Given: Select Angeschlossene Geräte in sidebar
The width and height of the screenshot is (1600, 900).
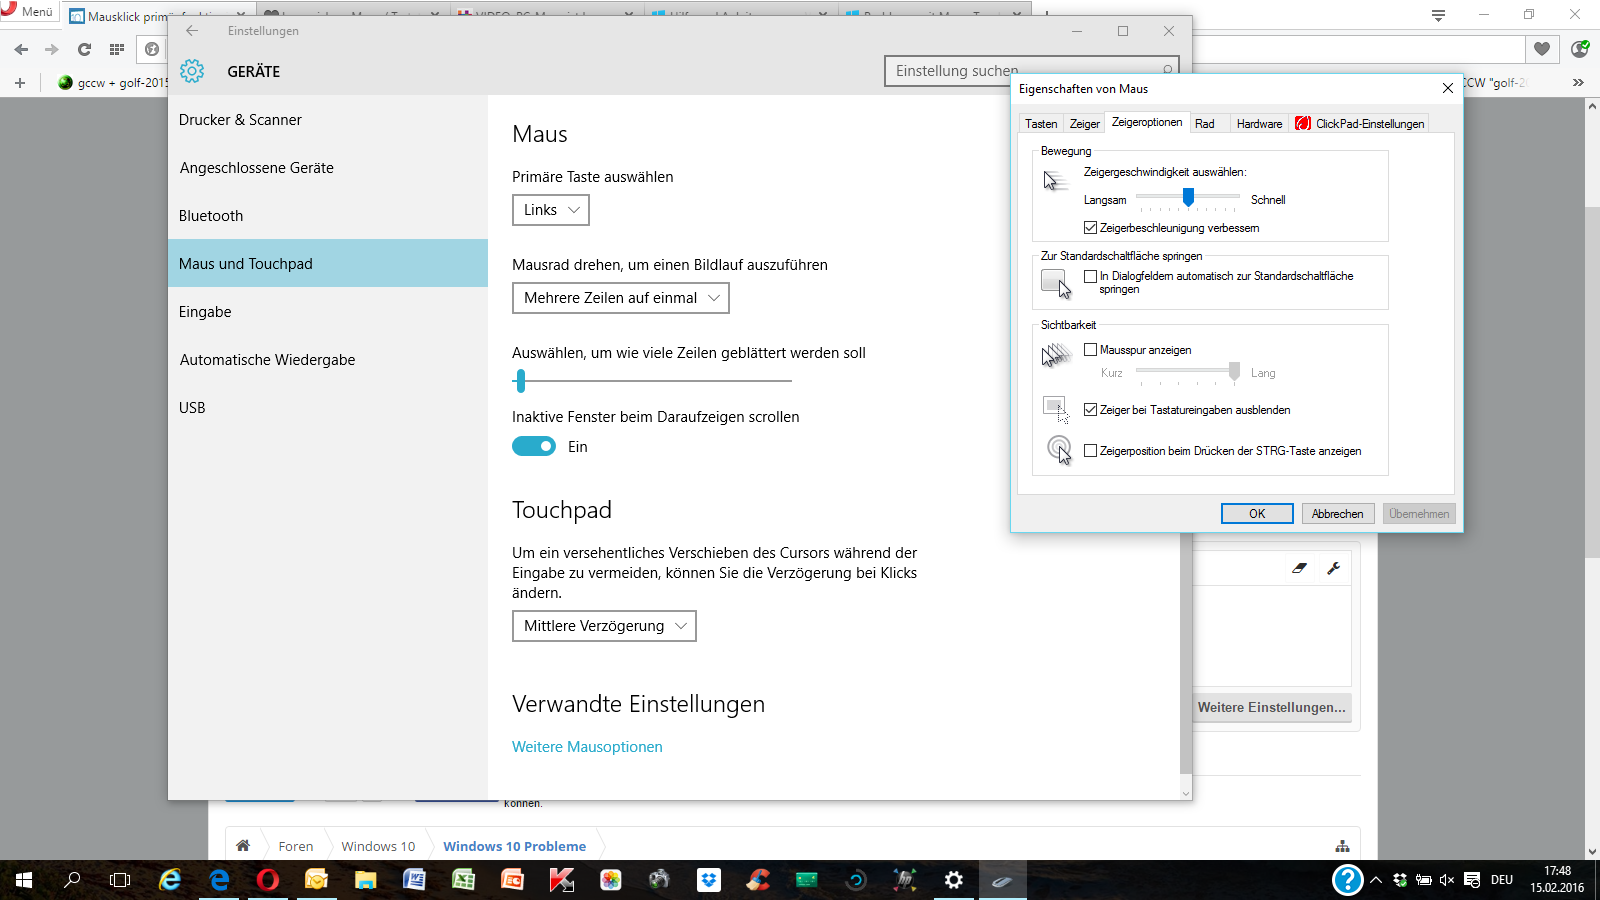Looking at the screenshot, I should [x=328, y=168].
